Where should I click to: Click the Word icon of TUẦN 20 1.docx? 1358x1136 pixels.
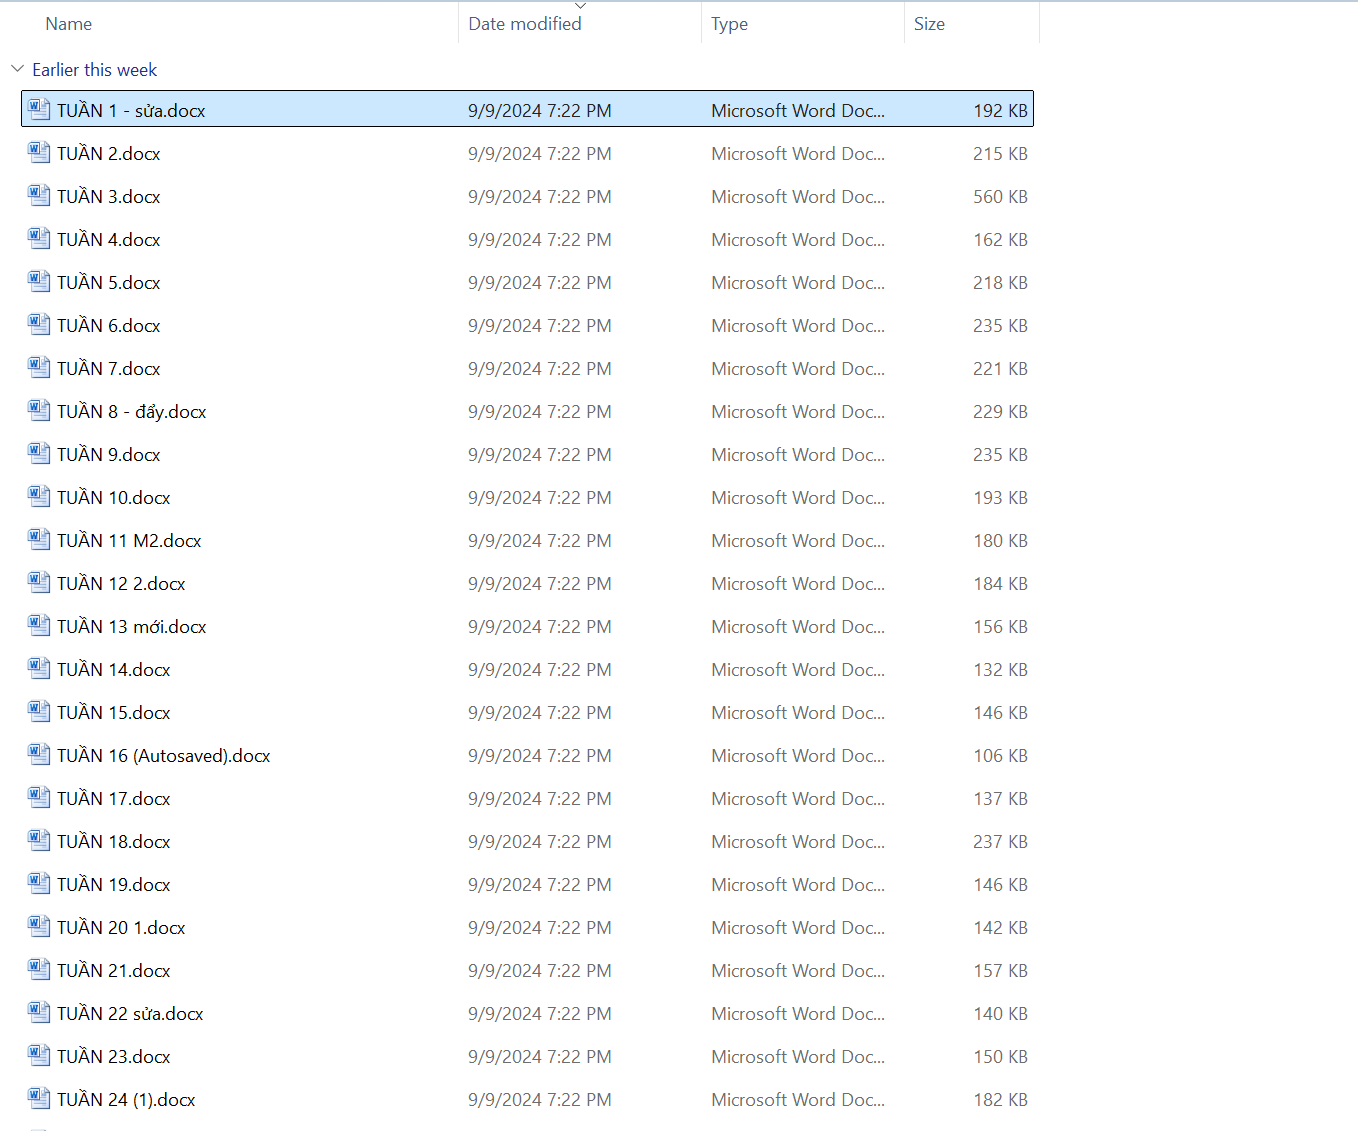pyautogui.click(x=39, y=926)
